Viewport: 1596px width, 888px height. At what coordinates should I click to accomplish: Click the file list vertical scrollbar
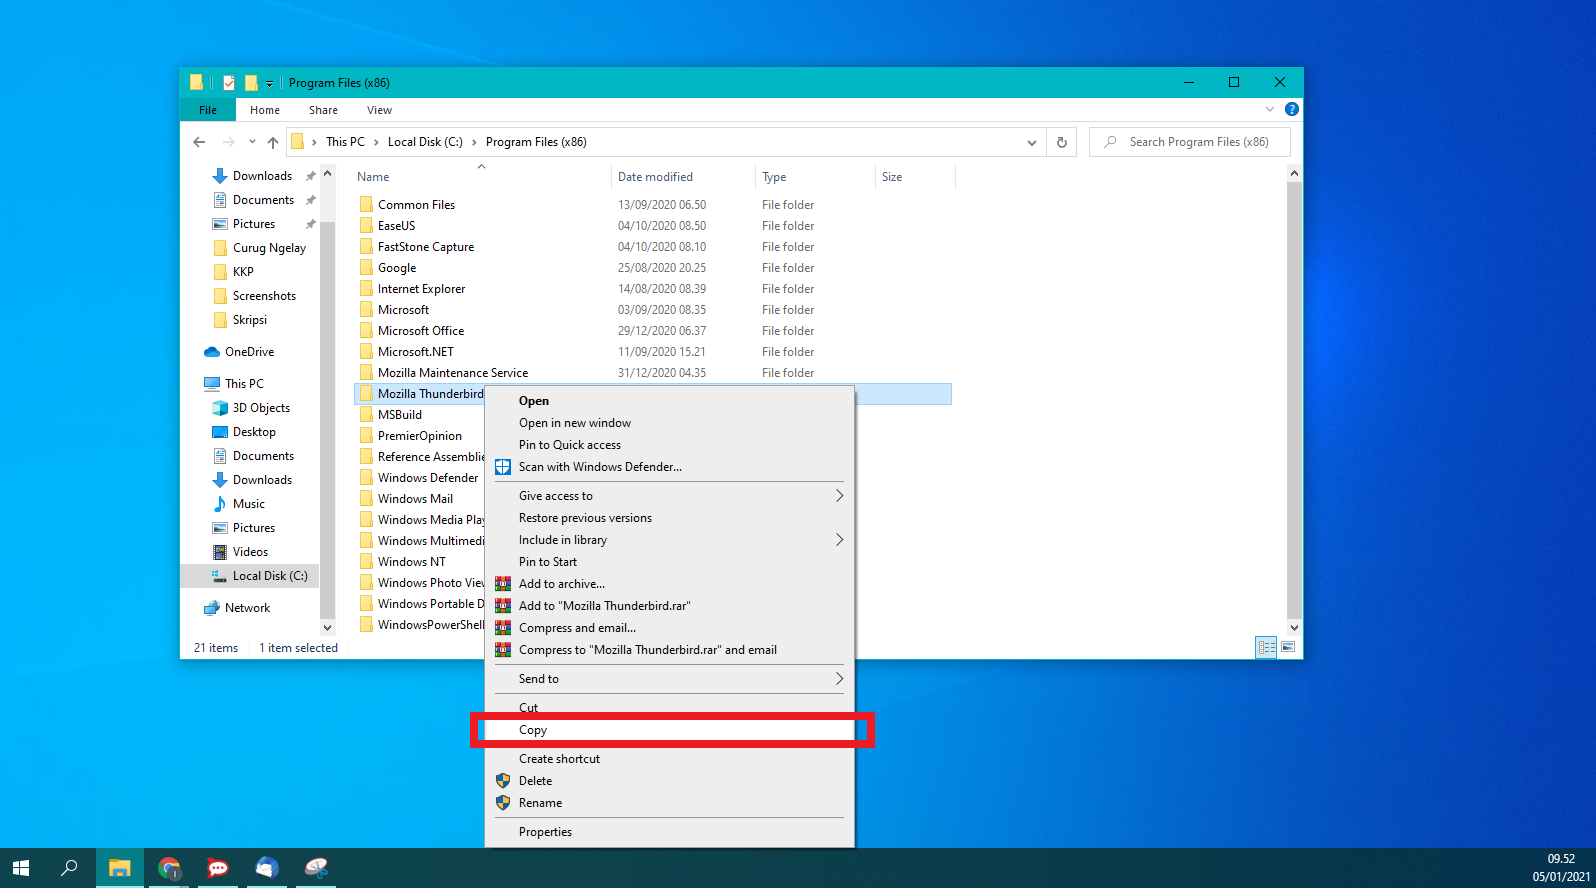pyautogui.click(x=1294, y=400)
